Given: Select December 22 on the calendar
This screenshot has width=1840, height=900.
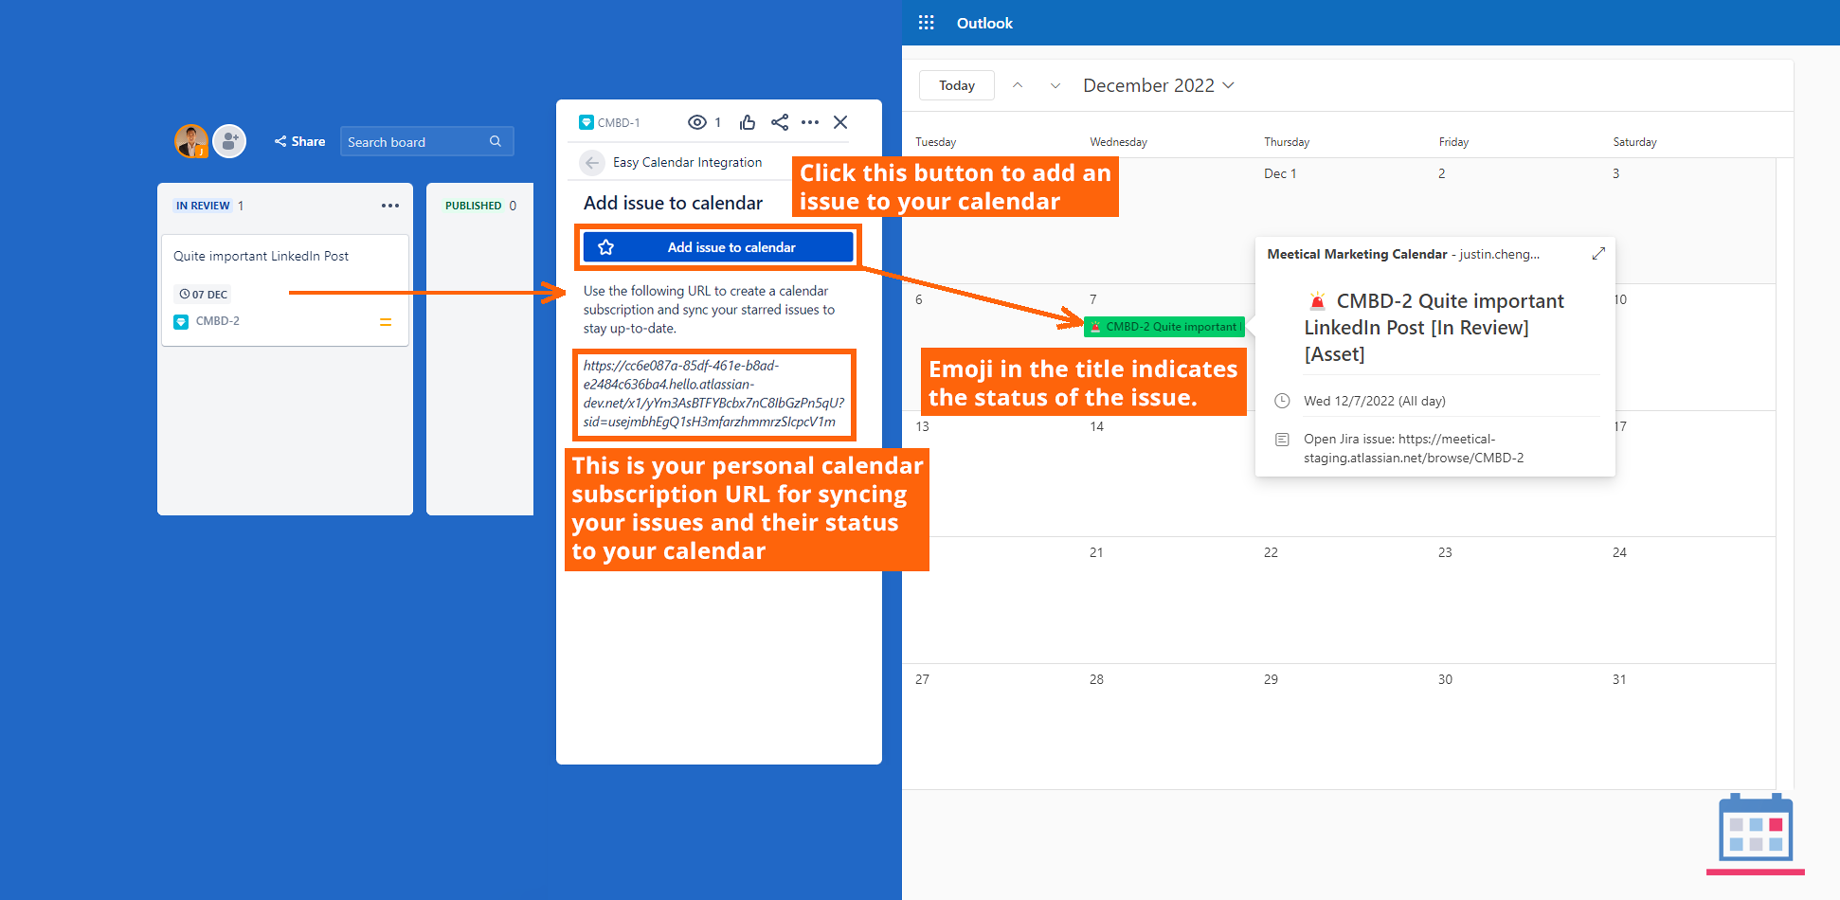Looking at the screenshot, I should [x=1270, y=552].
